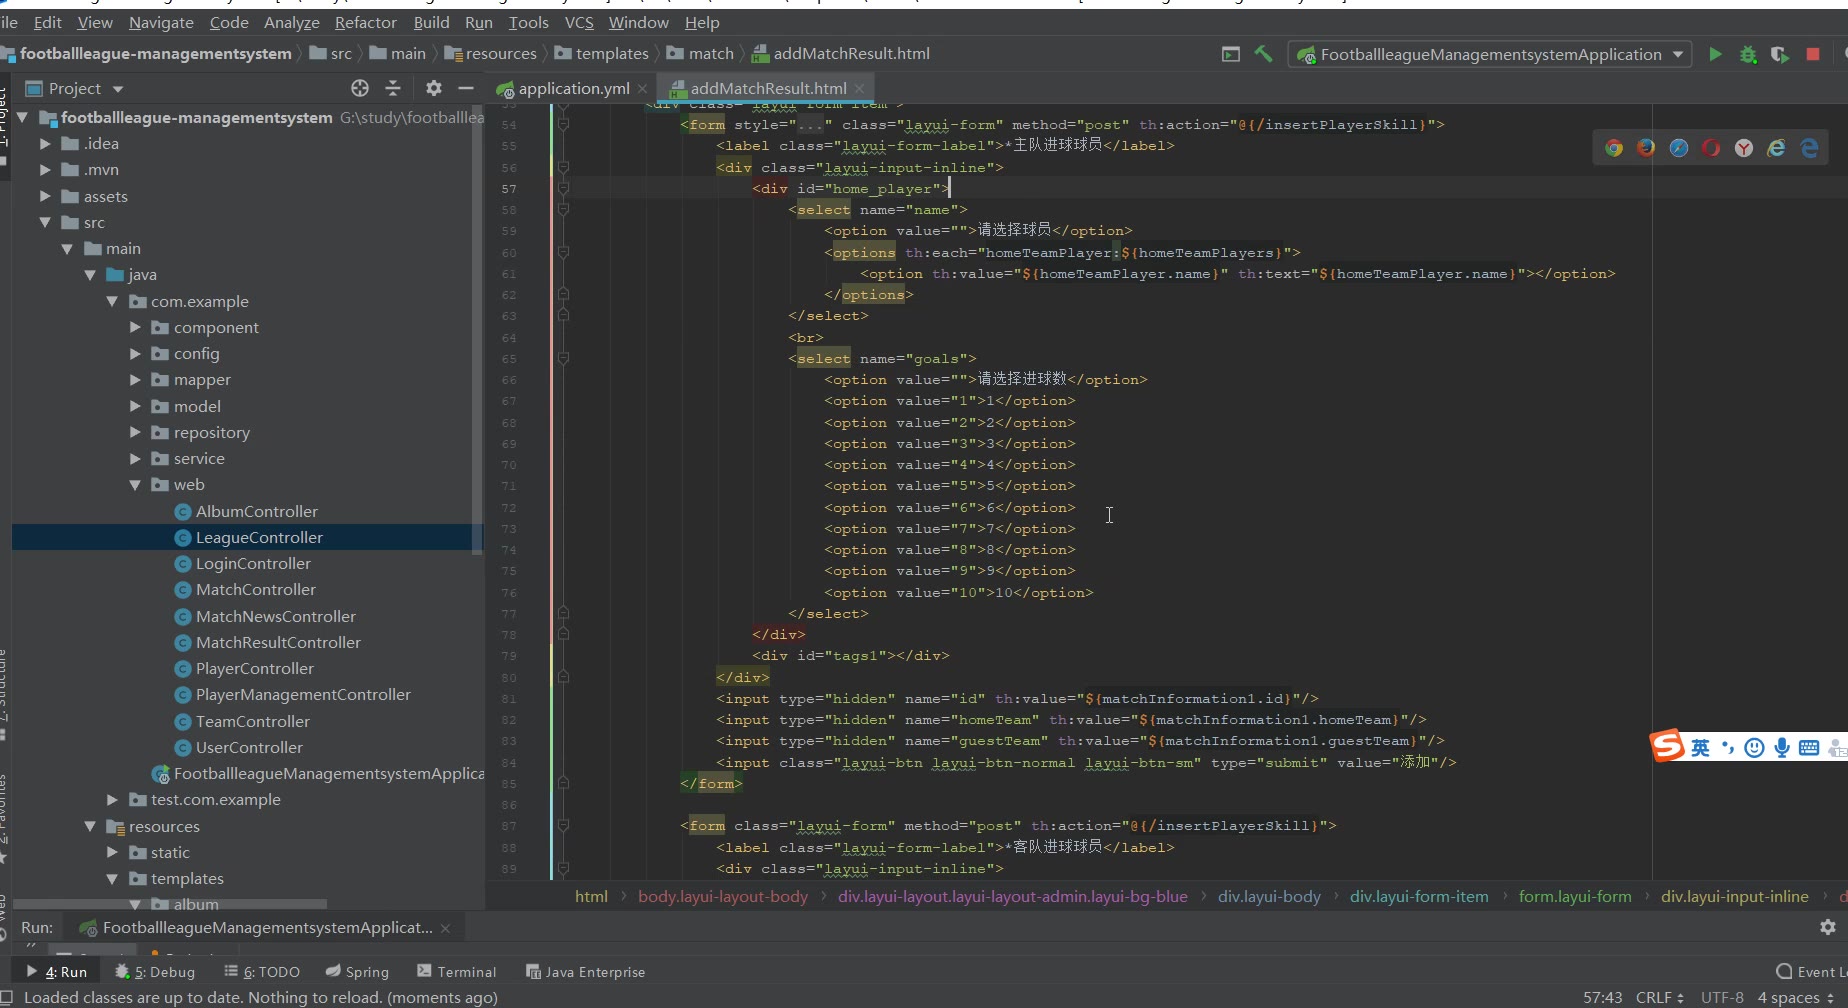
Task: Toggle the 4: Run tool window
Action: point(58,971)
